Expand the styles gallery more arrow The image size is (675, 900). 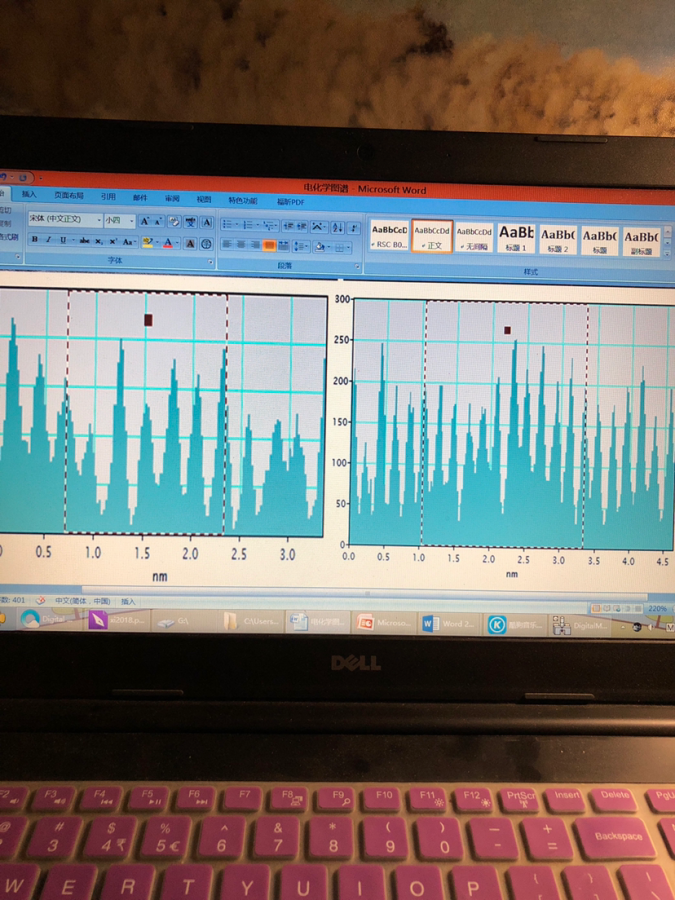click(x=668, y=253)
